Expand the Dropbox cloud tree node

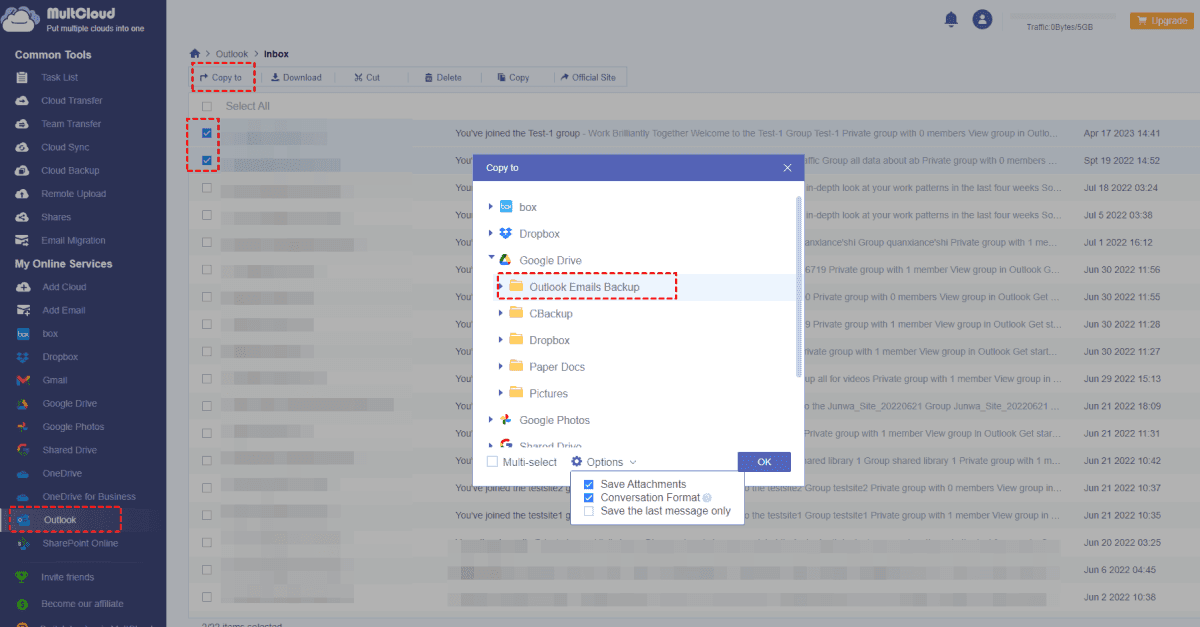pyautogui.click(x=490, y=233)
